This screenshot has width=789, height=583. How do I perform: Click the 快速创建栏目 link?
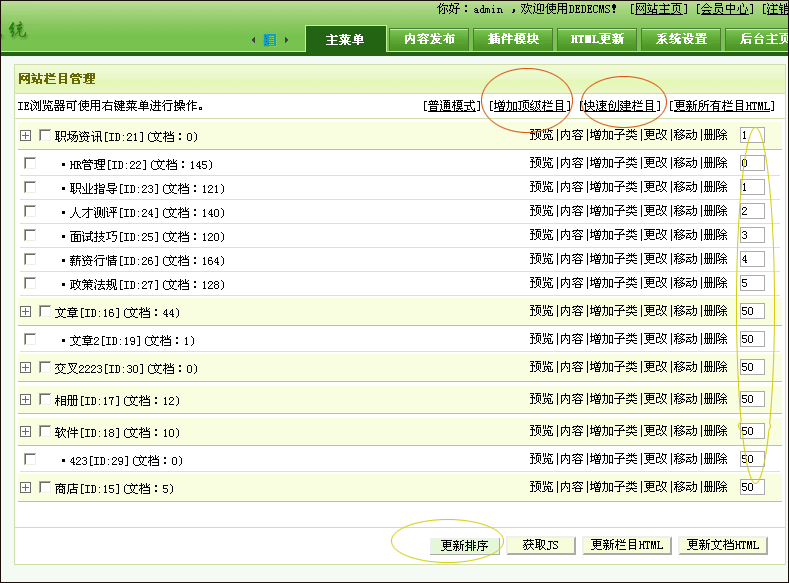(x=623, y=106)
